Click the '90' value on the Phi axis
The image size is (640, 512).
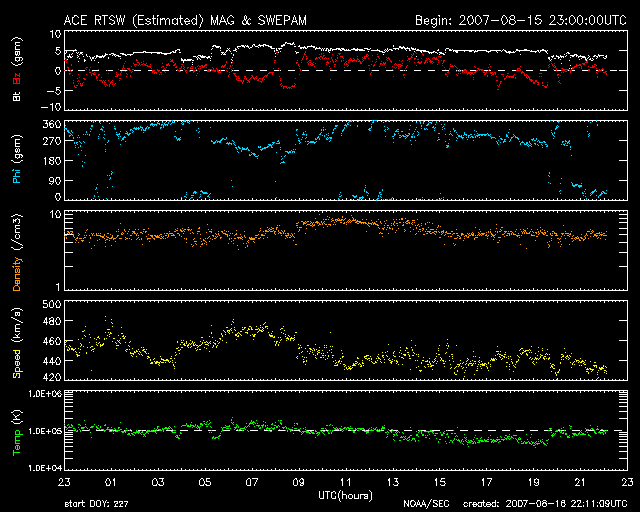pos(55,180)
